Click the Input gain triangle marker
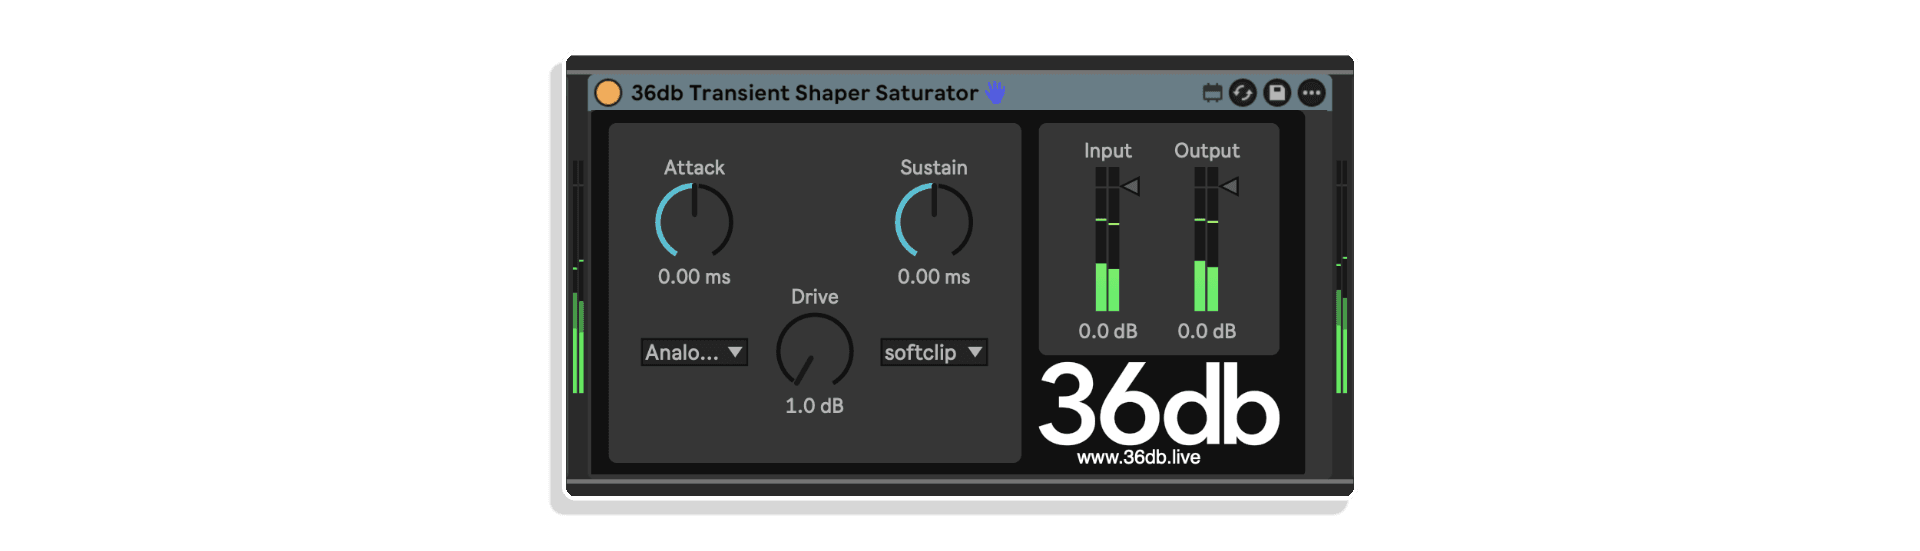This screenshot has height=551, width=1920. tap(1131, 186)
